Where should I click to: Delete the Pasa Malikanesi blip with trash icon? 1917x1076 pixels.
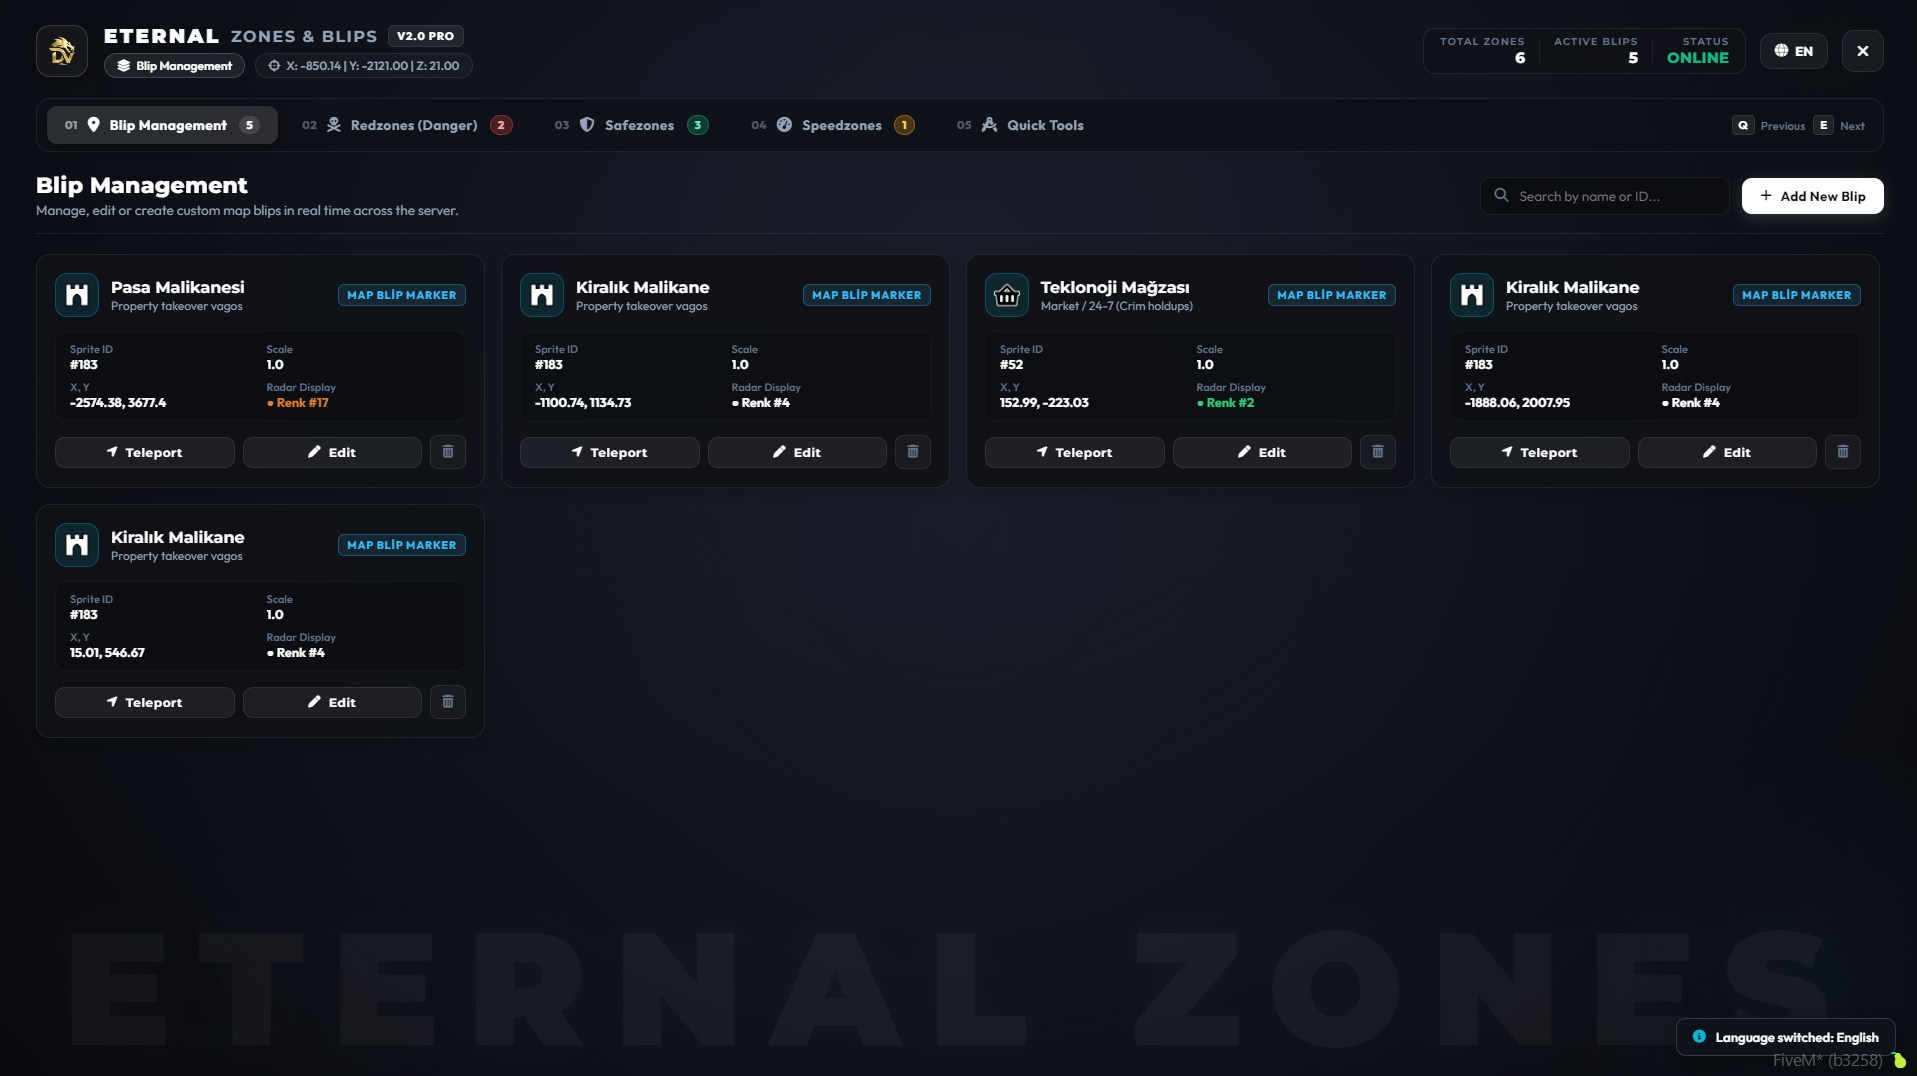(448, 452)
